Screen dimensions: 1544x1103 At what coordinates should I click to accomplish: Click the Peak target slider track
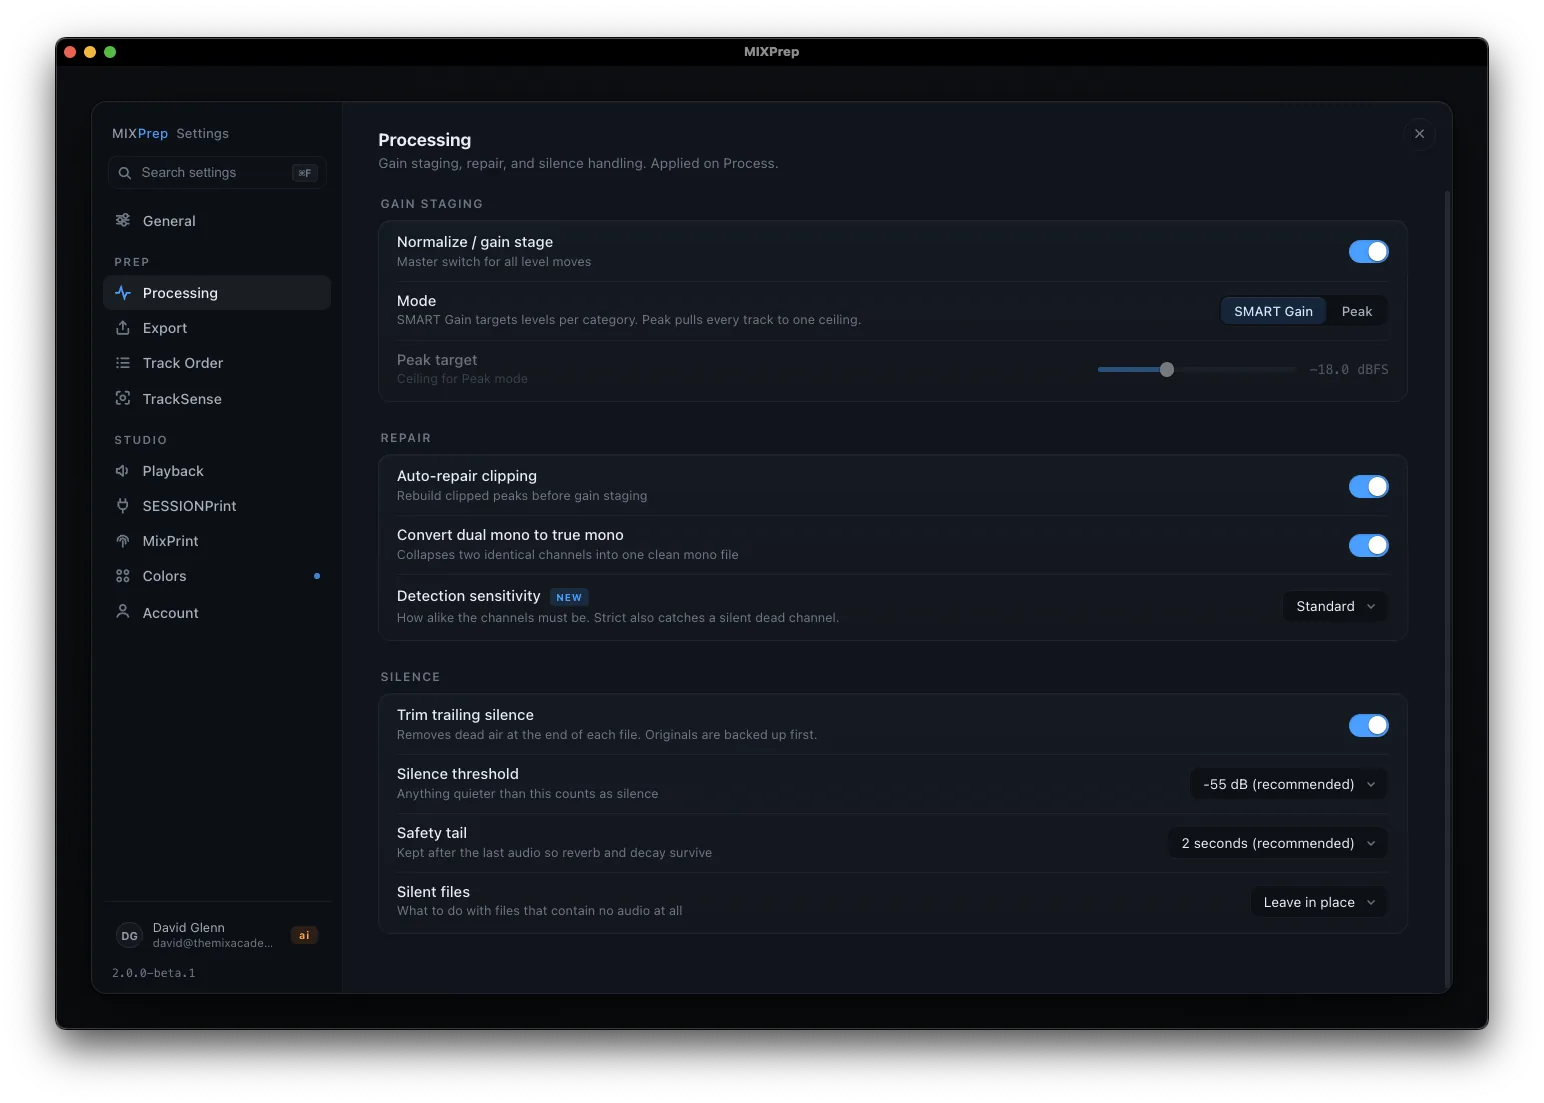(1196, 370)
